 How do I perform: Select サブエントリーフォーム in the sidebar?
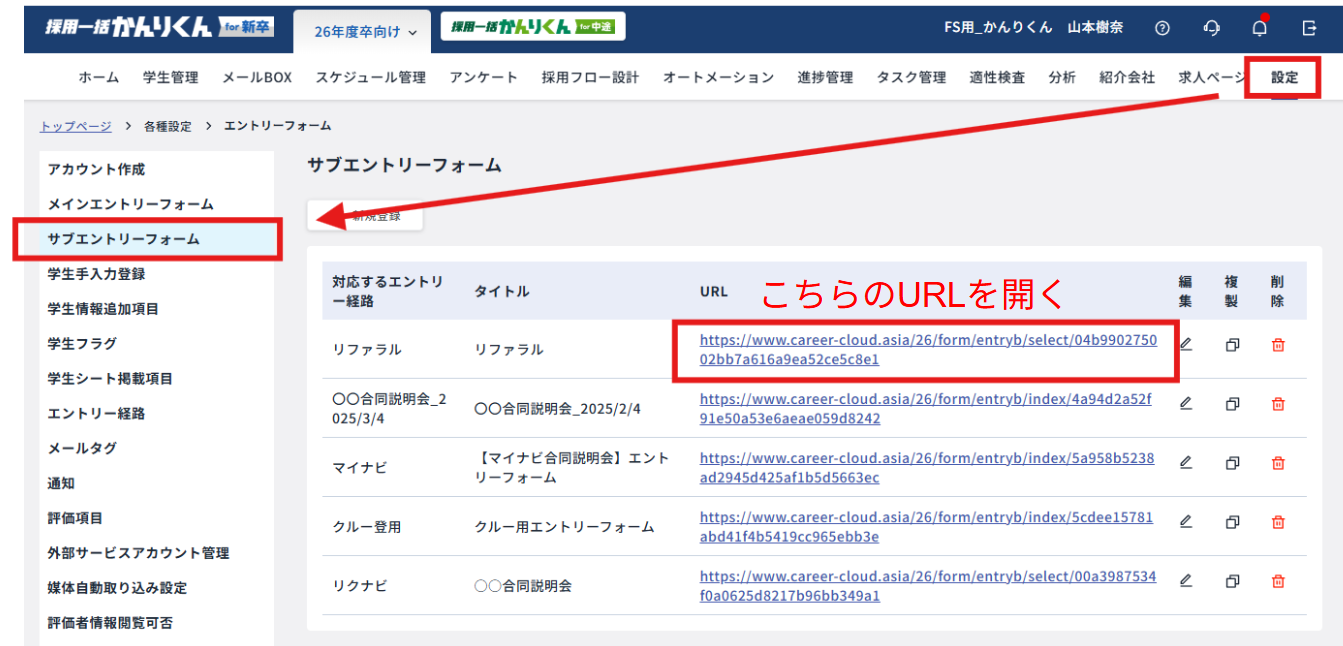124,239
